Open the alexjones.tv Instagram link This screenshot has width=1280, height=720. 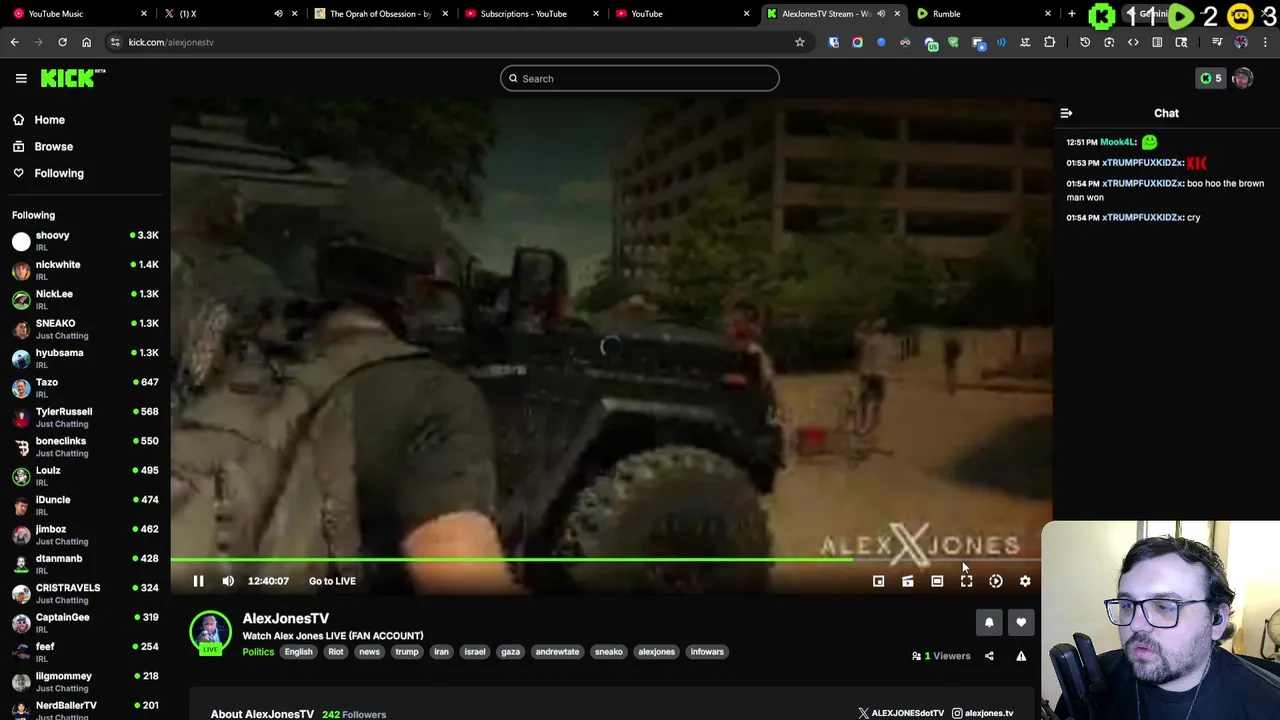[982, 713]
